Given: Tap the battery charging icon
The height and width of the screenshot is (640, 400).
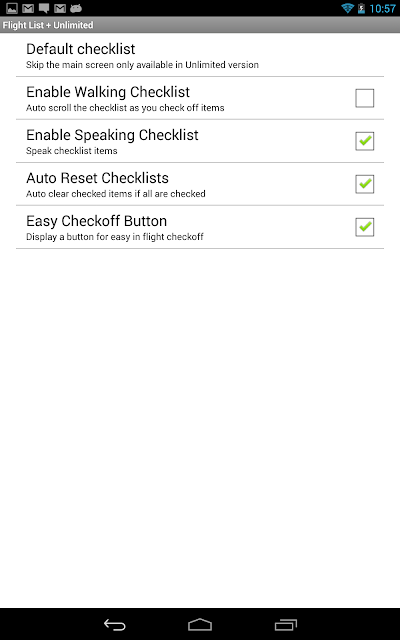Looking at the screenshot, I should [361, 8].
